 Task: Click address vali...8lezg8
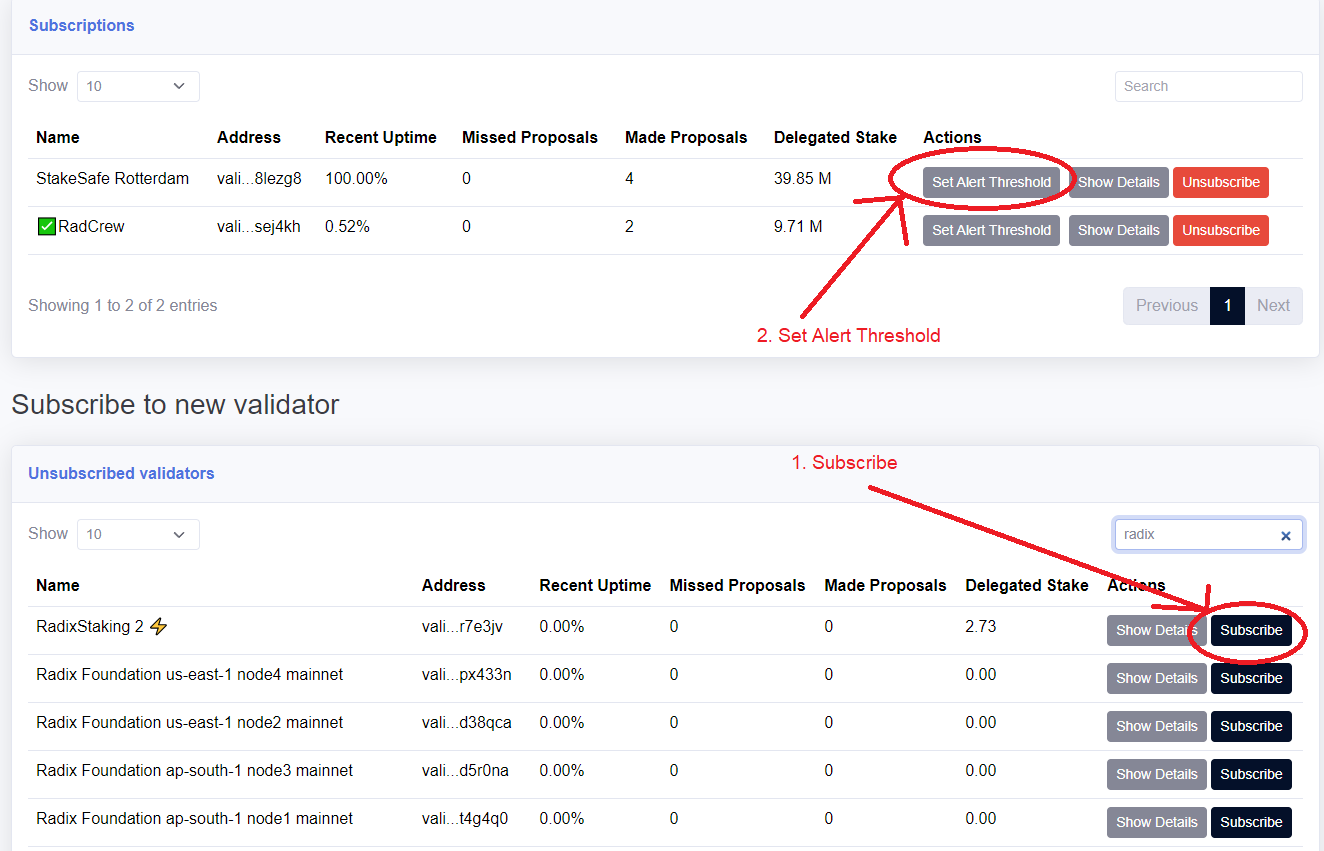click(259, 179)
